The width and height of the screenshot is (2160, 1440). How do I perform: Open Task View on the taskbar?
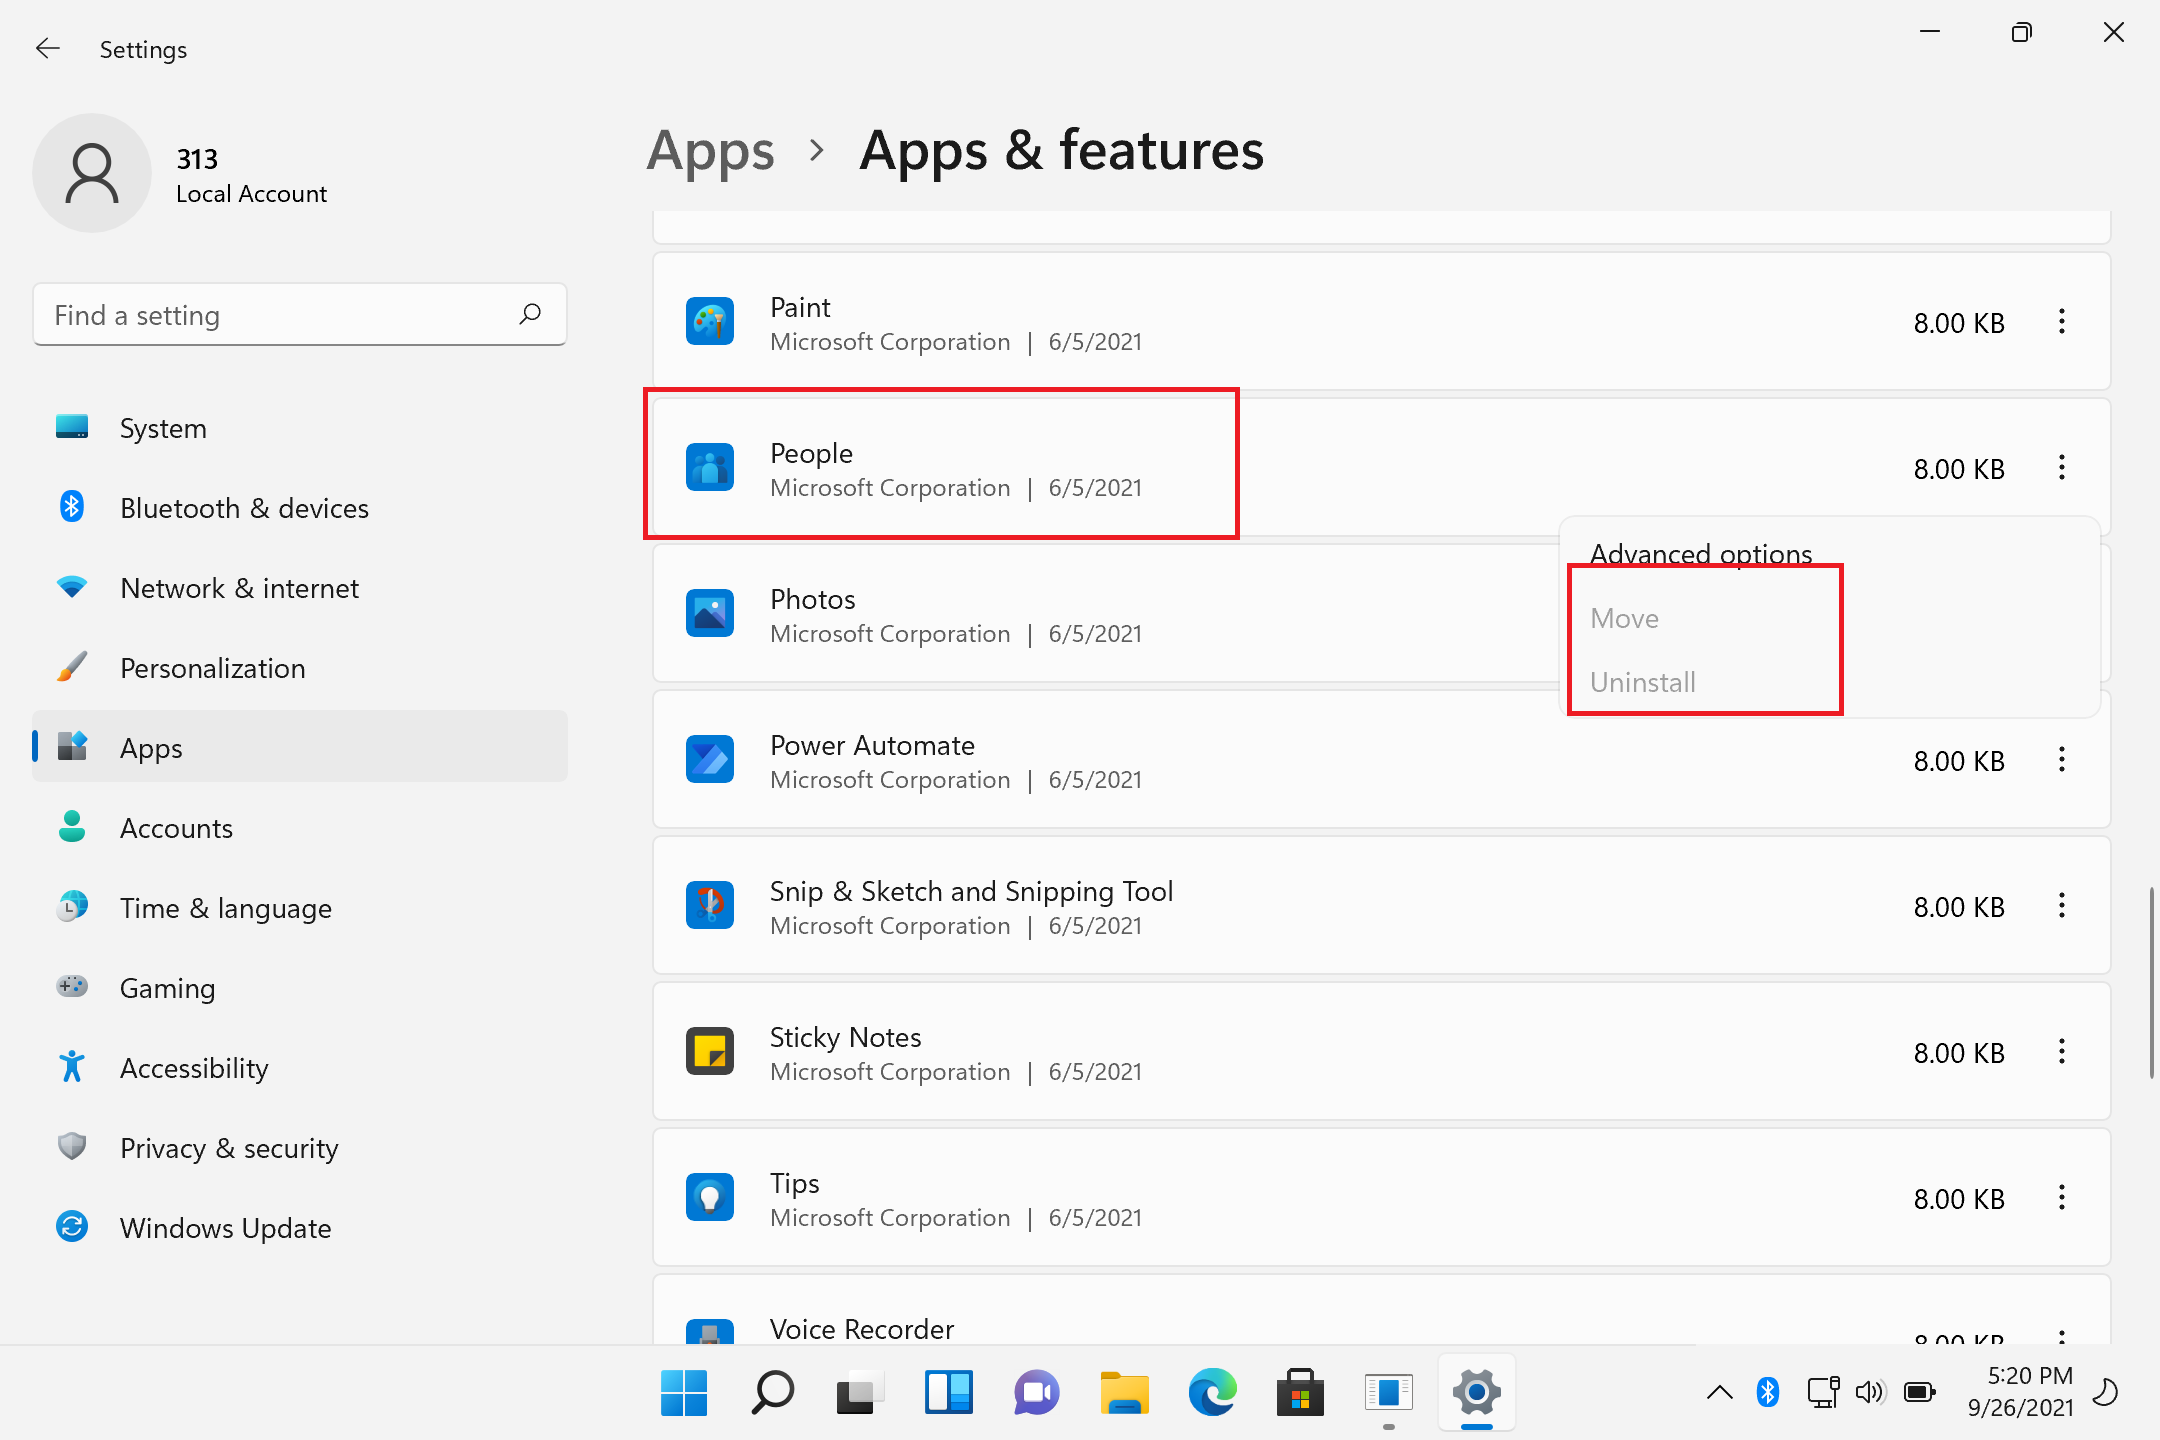pos(860,1392)
